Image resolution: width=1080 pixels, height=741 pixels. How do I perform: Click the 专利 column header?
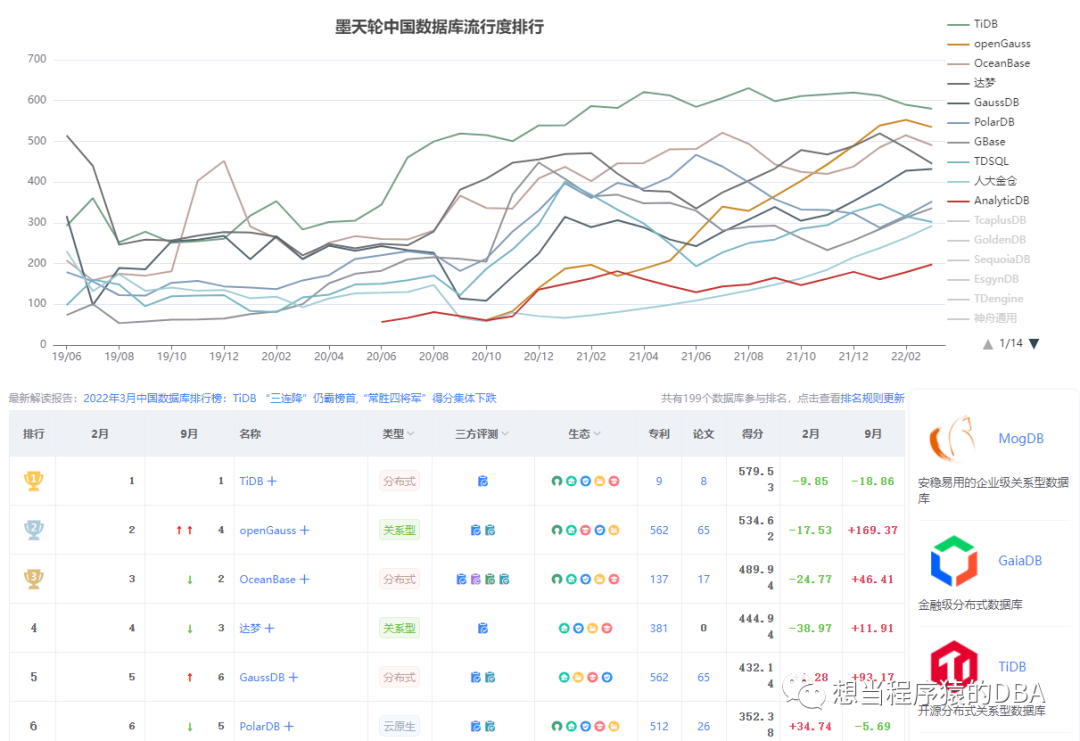[658, 434]
